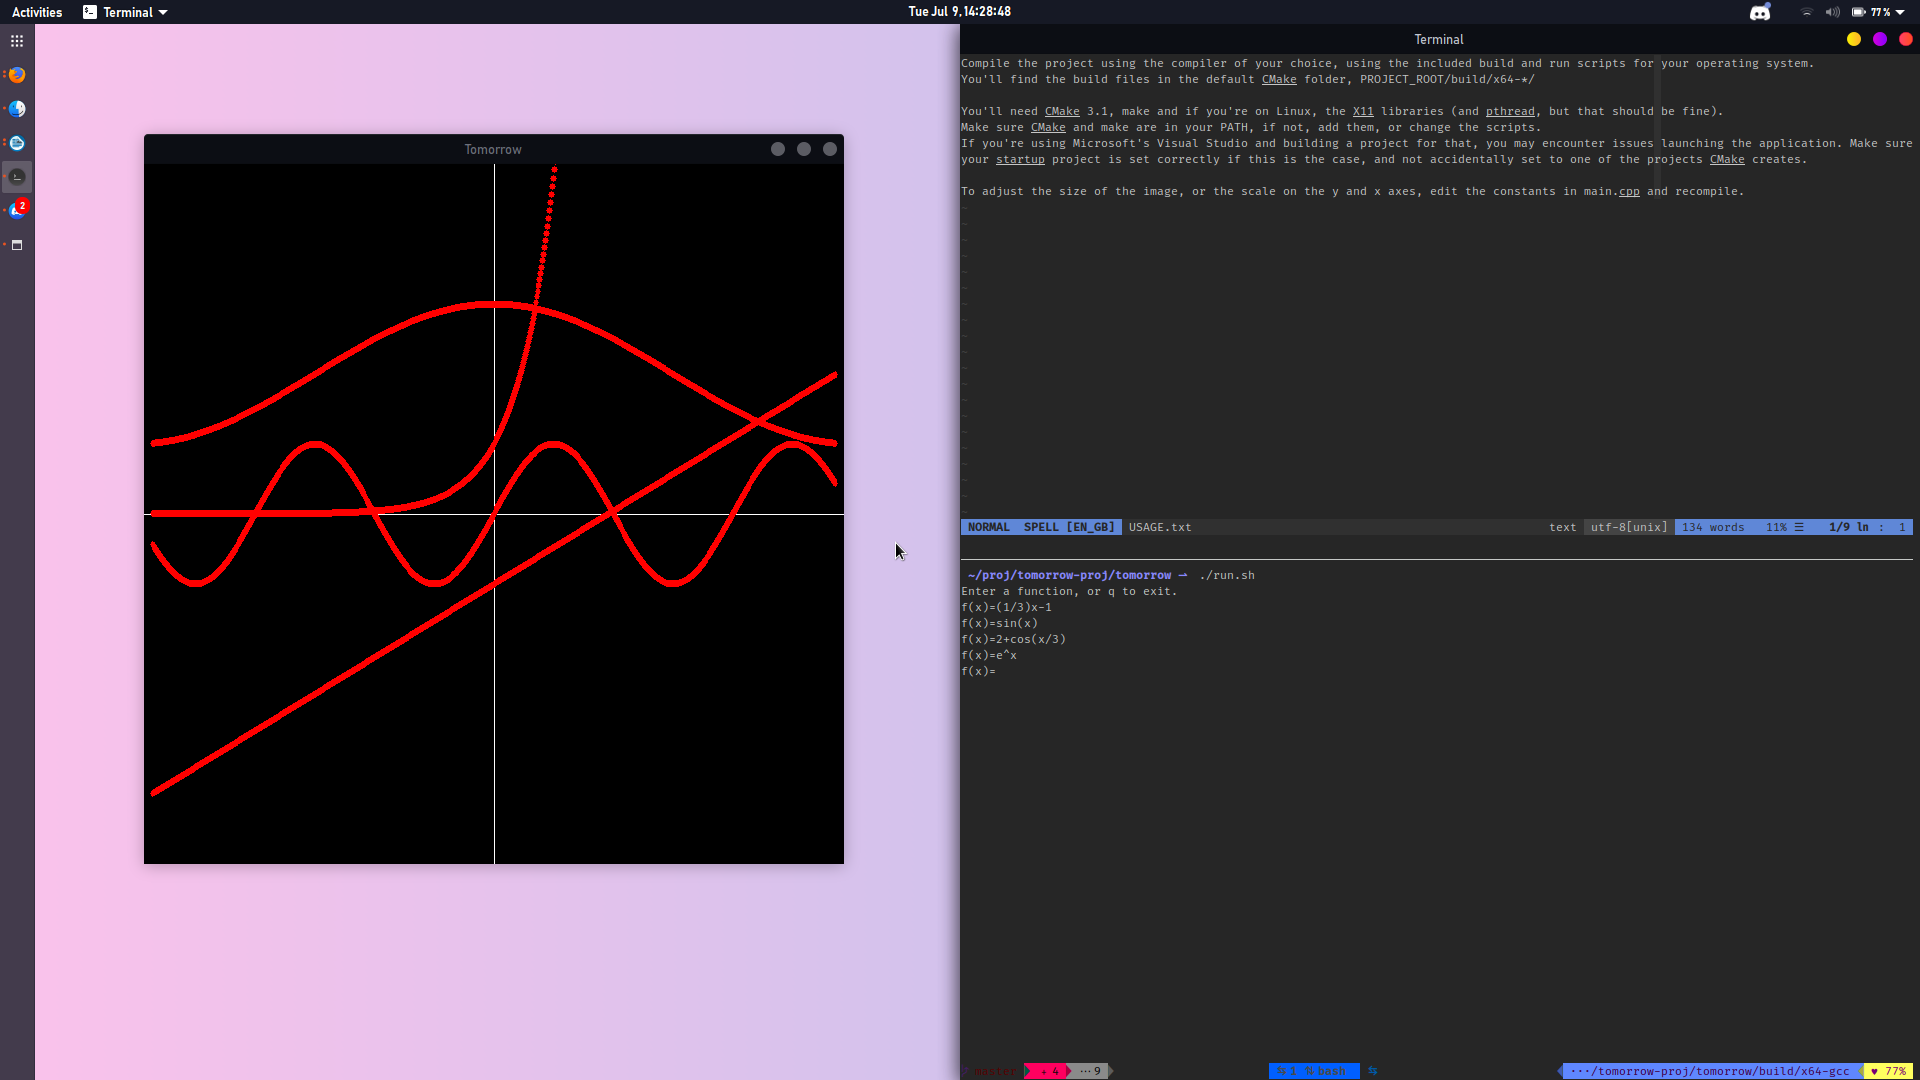
Task: Click the yellow button in the Terminal title bar
Action: 1854,39
